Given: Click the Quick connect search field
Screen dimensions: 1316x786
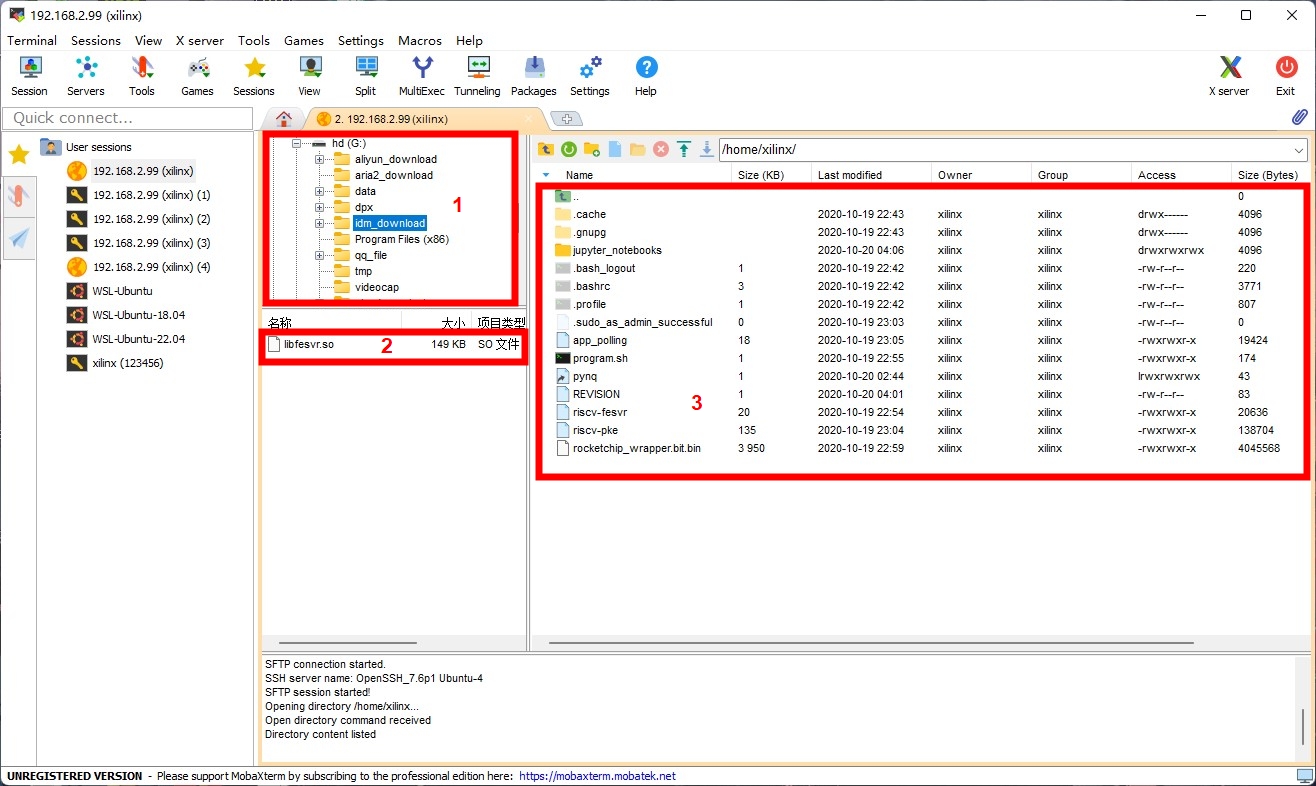Looking at the screenshot, I should 128,118.
